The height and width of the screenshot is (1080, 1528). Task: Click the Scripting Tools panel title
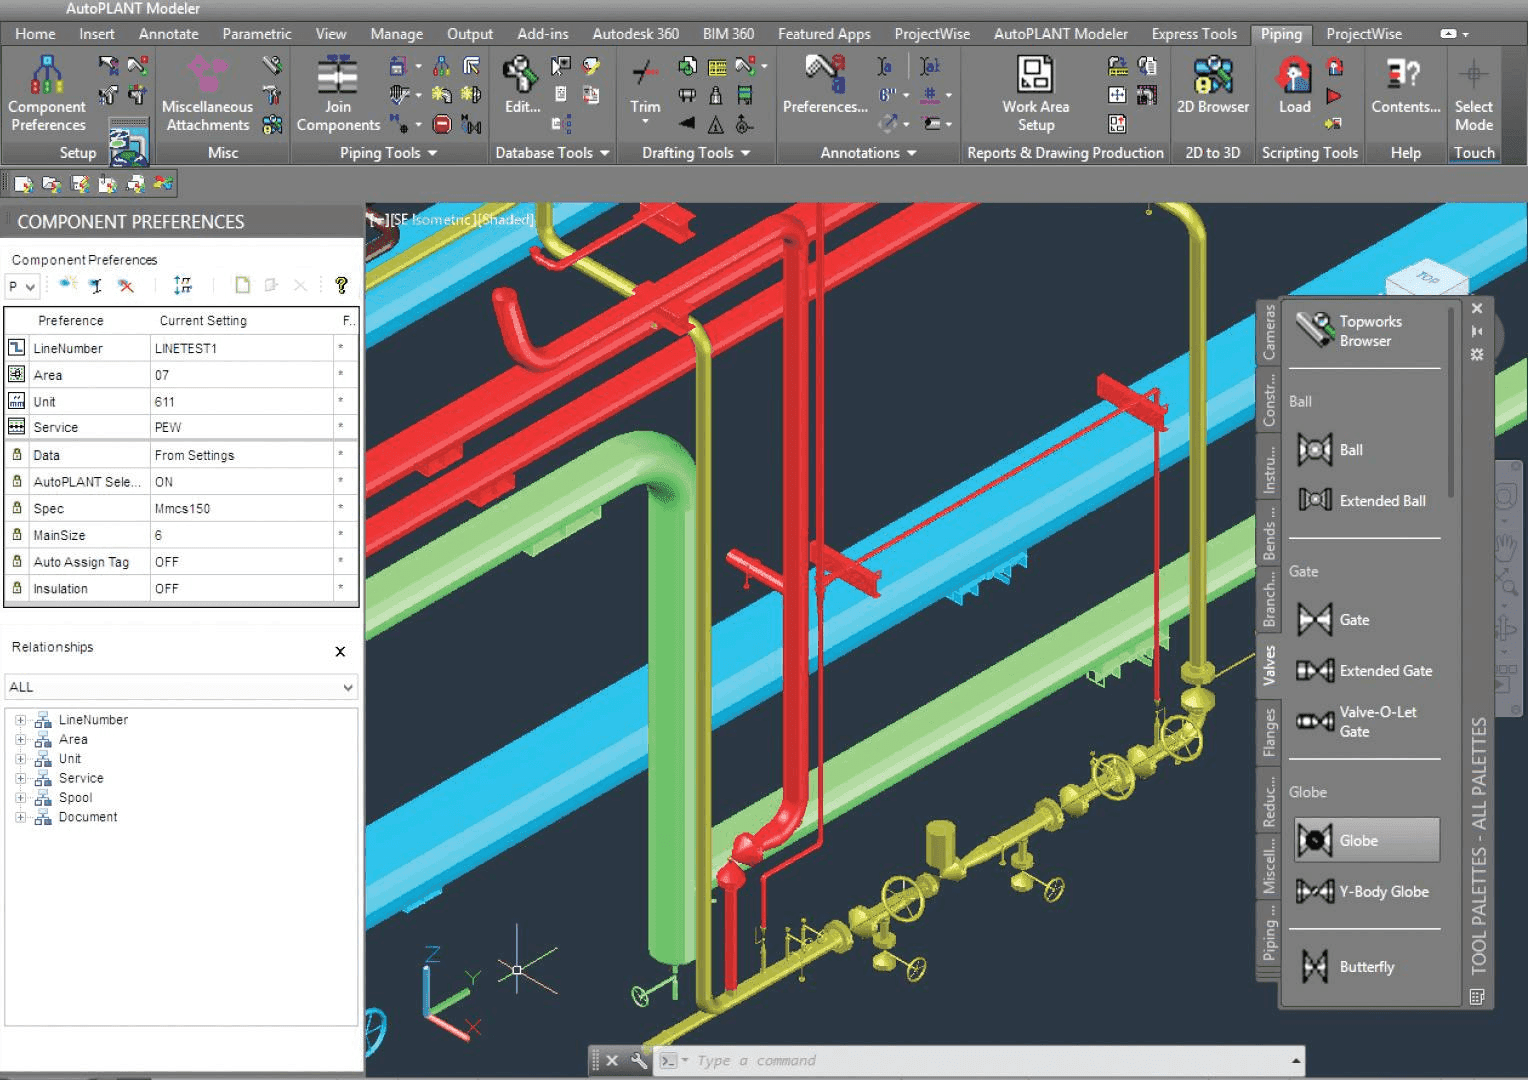pos(1309,153)
